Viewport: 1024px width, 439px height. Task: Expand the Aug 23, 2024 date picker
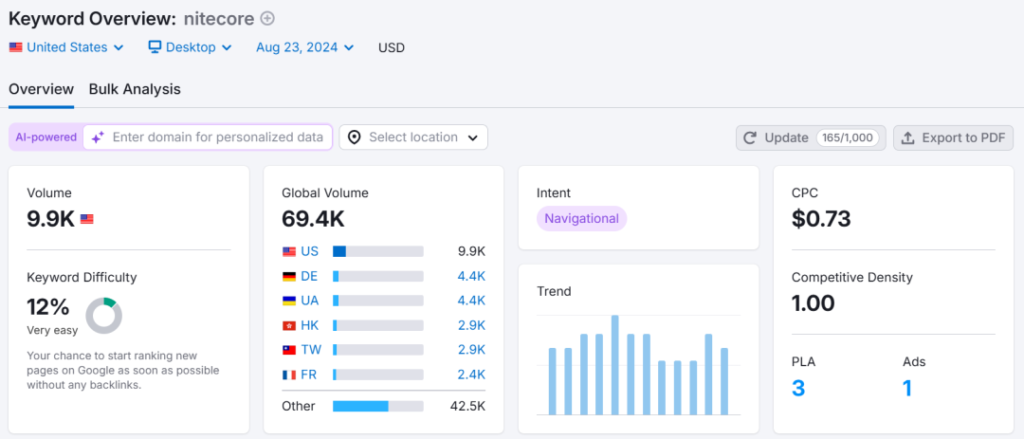[304, 47]
